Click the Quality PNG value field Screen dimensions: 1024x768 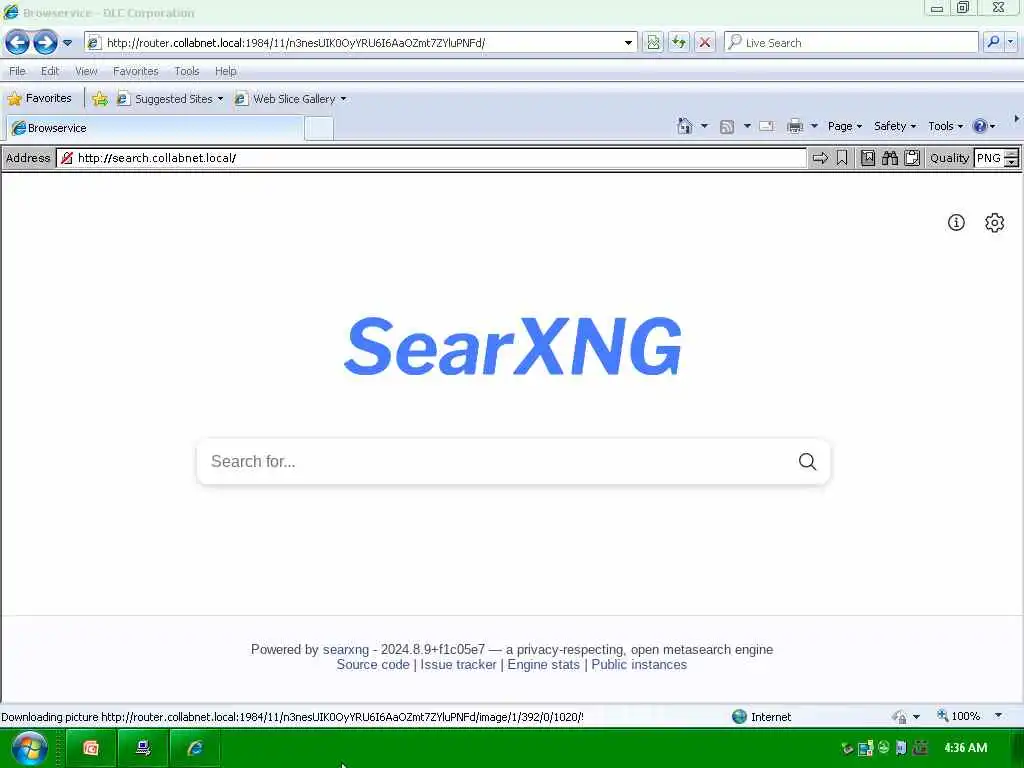tap(988, 158)
